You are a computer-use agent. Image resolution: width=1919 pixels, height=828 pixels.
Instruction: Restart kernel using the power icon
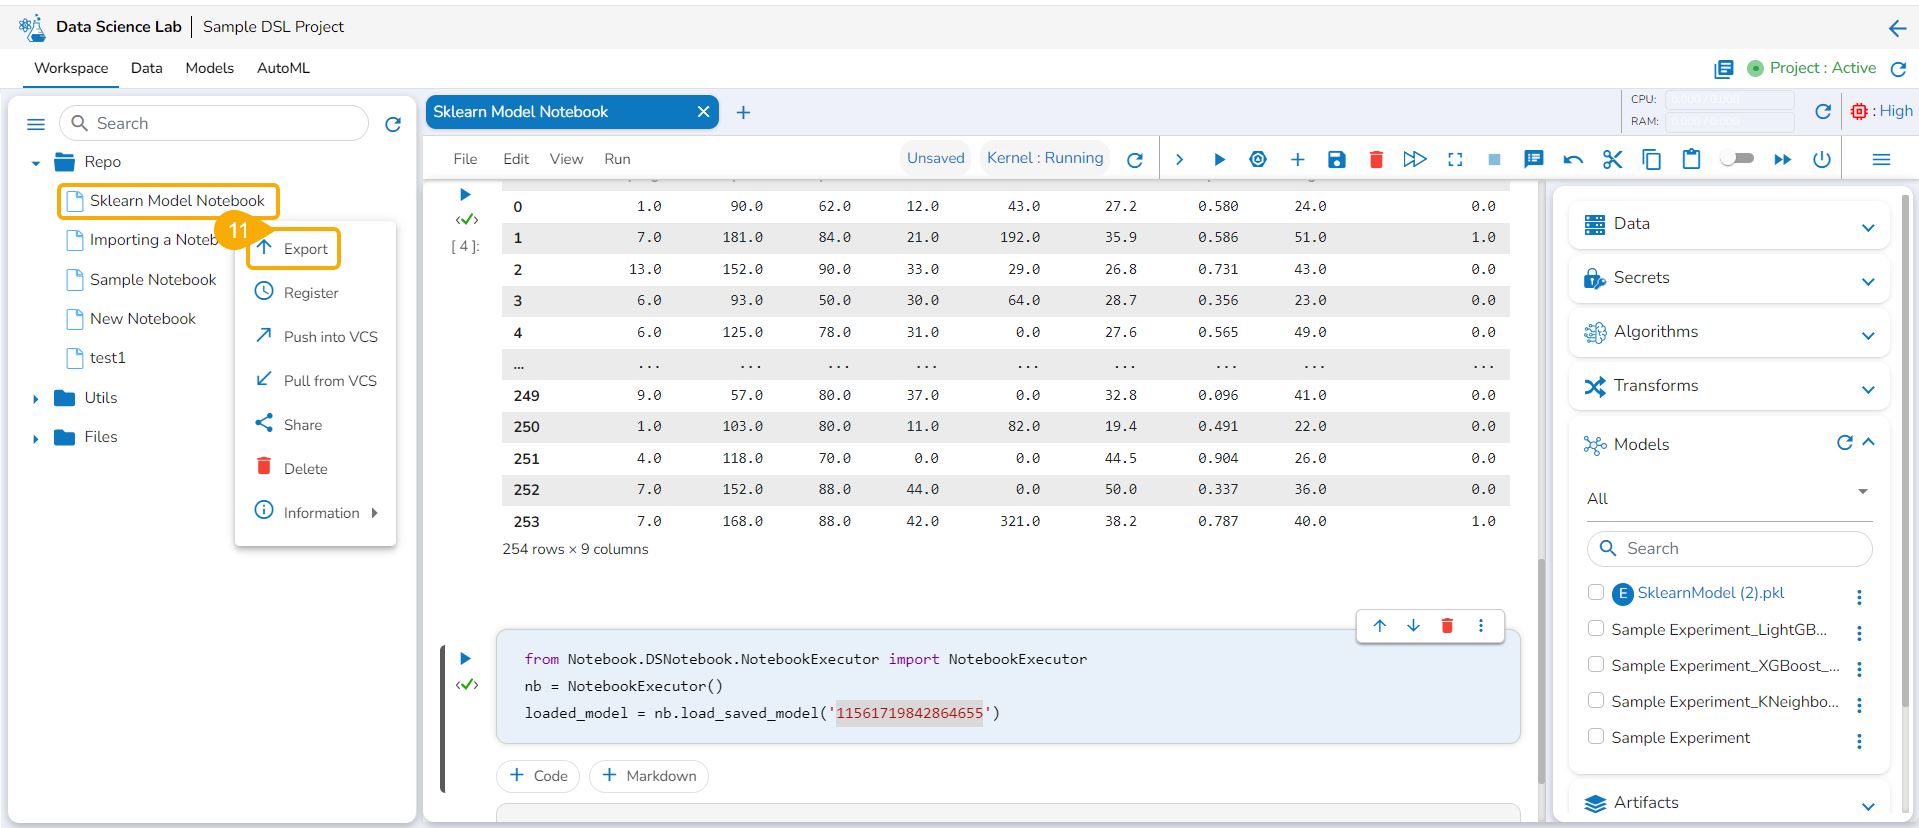1821,160
